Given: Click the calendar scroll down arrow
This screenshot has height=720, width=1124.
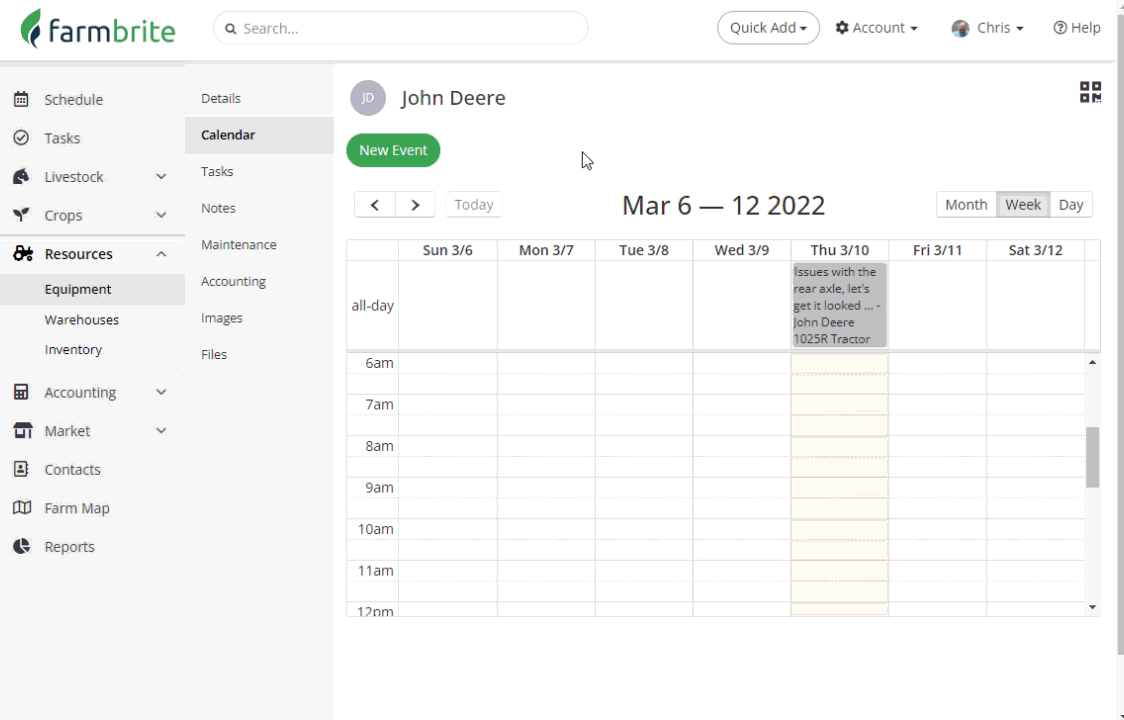Looking at the screenshot, I should point(1092,607).
